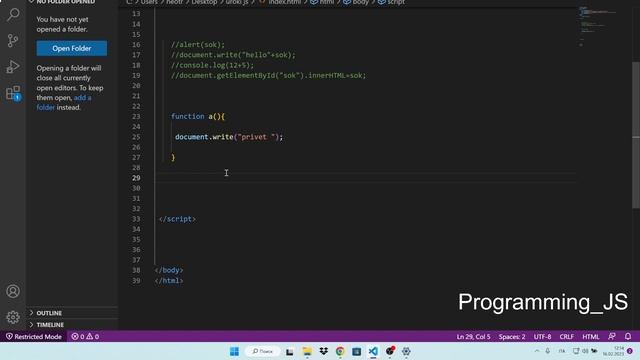Click line number 23 in the gutter
The width and height of the screenshot is (640, 360).
(136, 116)
